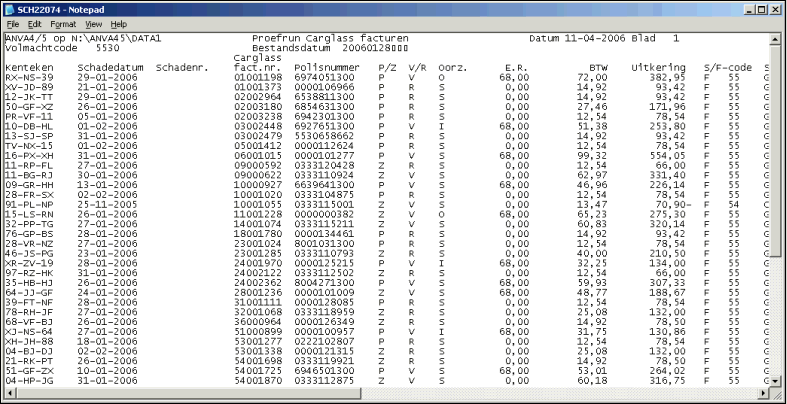Viewport: 787px width, 404px height.
Task: Click the vertical scrollbar up arrow
Action: click(777, 37)
